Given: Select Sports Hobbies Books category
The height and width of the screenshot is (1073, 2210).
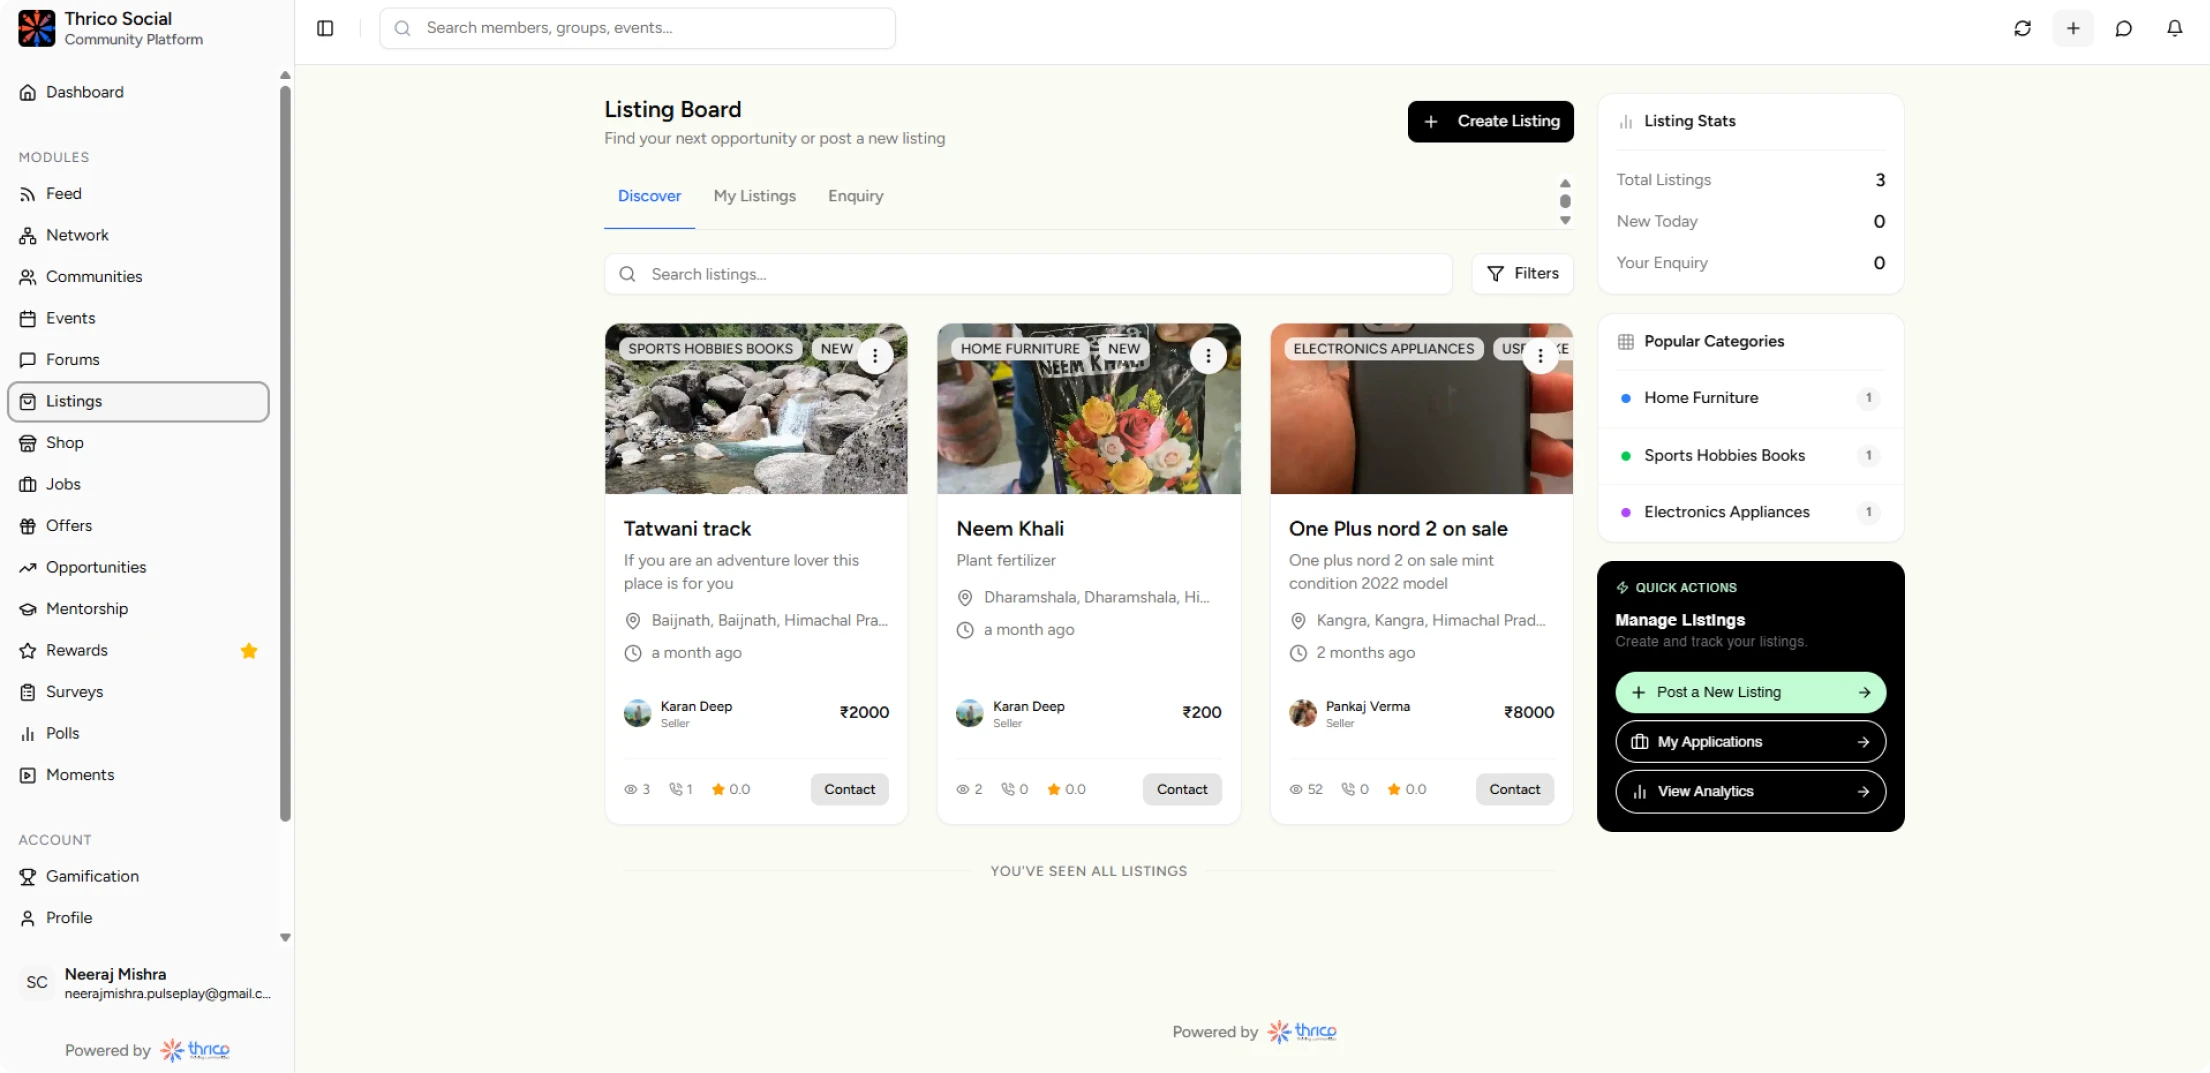Looking at the screenshot, I should (1750, 455).
